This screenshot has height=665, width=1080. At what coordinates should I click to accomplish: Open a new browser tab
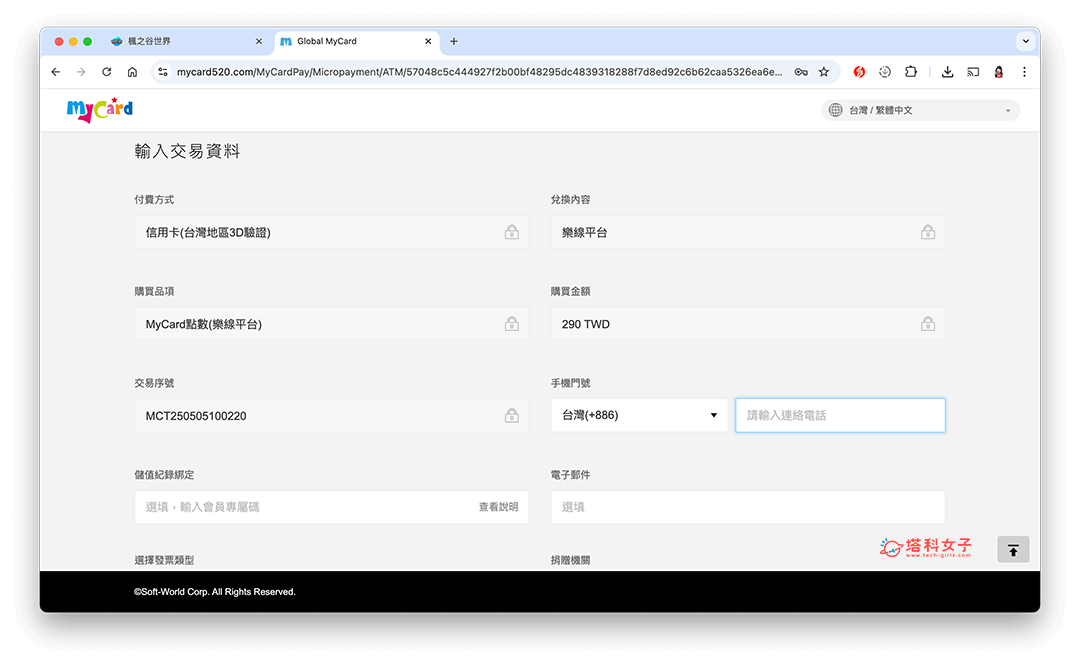pyautogui.click(x=454, y=41)
